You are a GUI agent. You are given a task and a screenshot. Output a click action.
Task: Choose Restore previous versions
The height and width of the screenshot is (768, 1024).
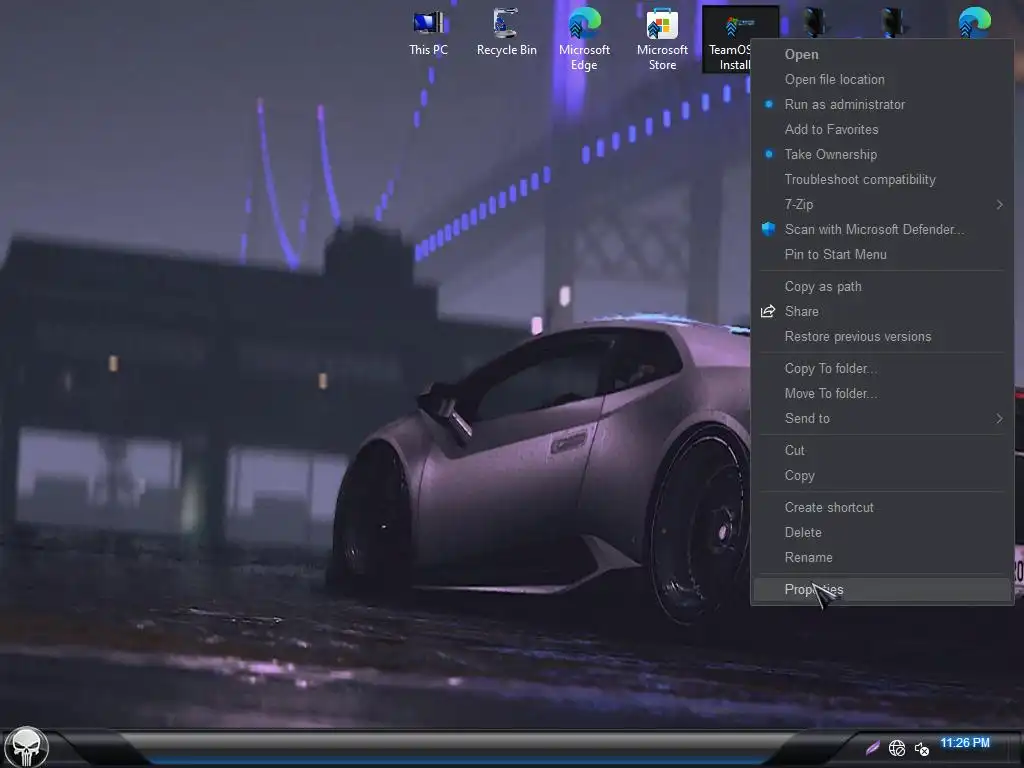tap(882, 336)
